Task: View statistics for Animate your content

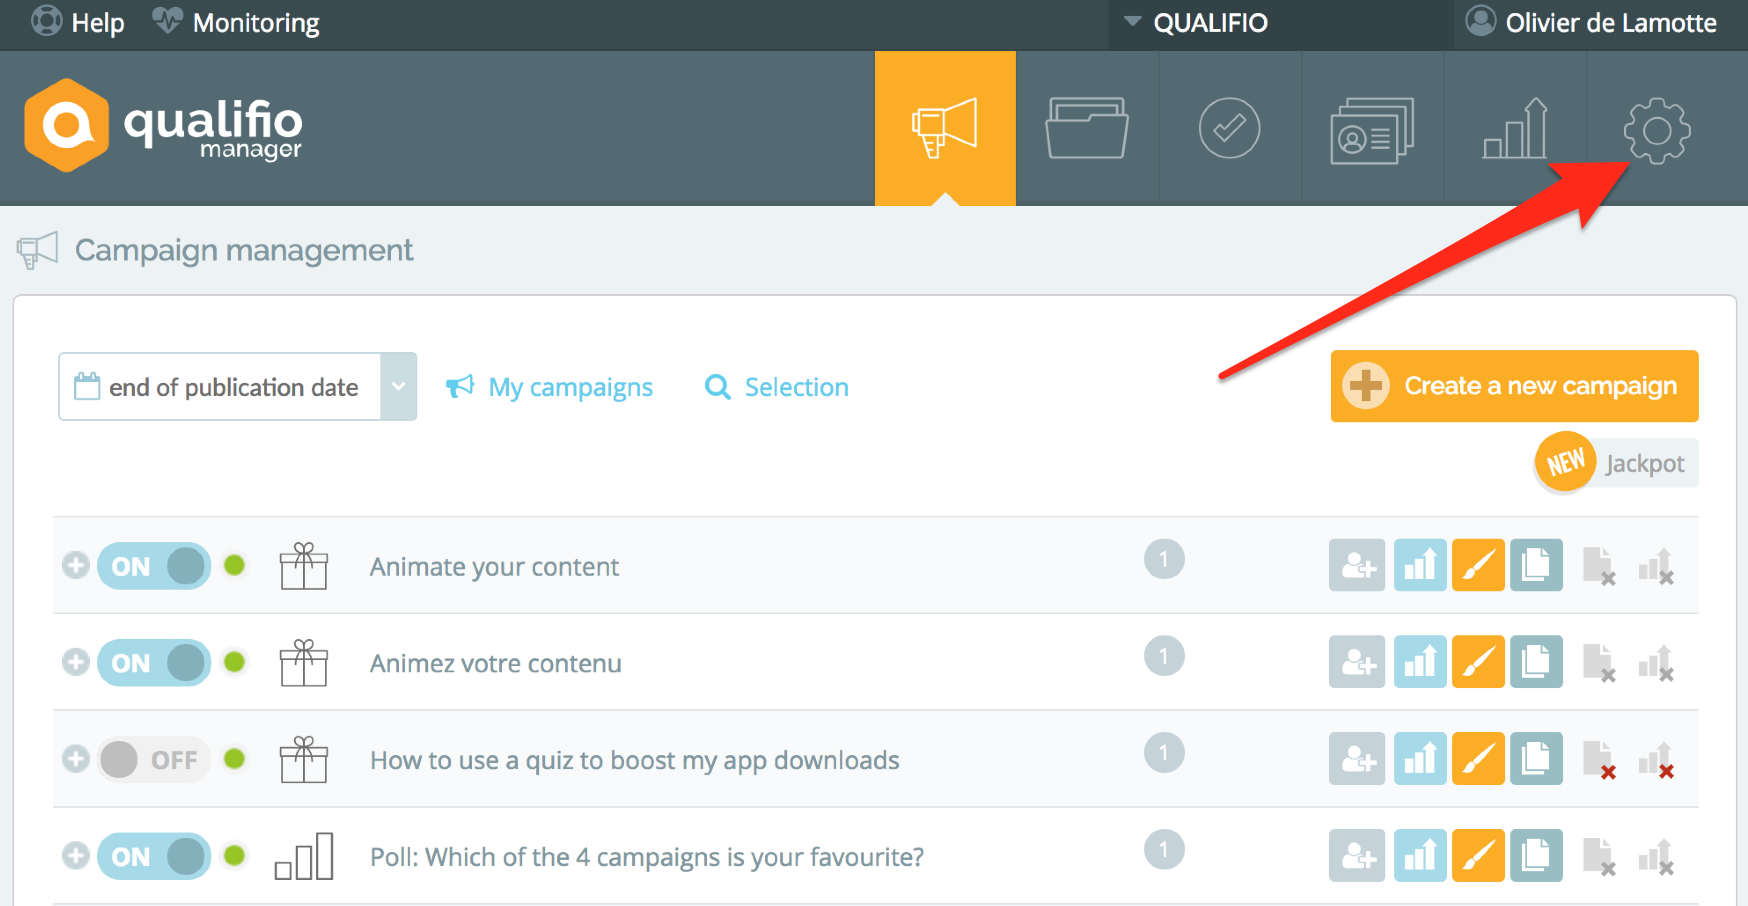Action: pos(1420,565)
